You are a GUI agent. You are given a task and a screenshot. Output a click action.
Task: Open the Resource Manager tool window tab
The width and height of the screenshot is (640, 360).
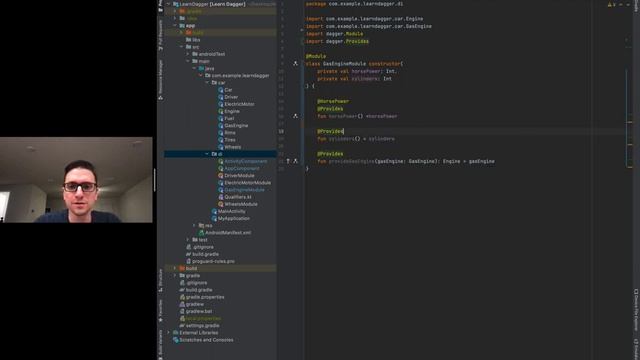(160, 80)
